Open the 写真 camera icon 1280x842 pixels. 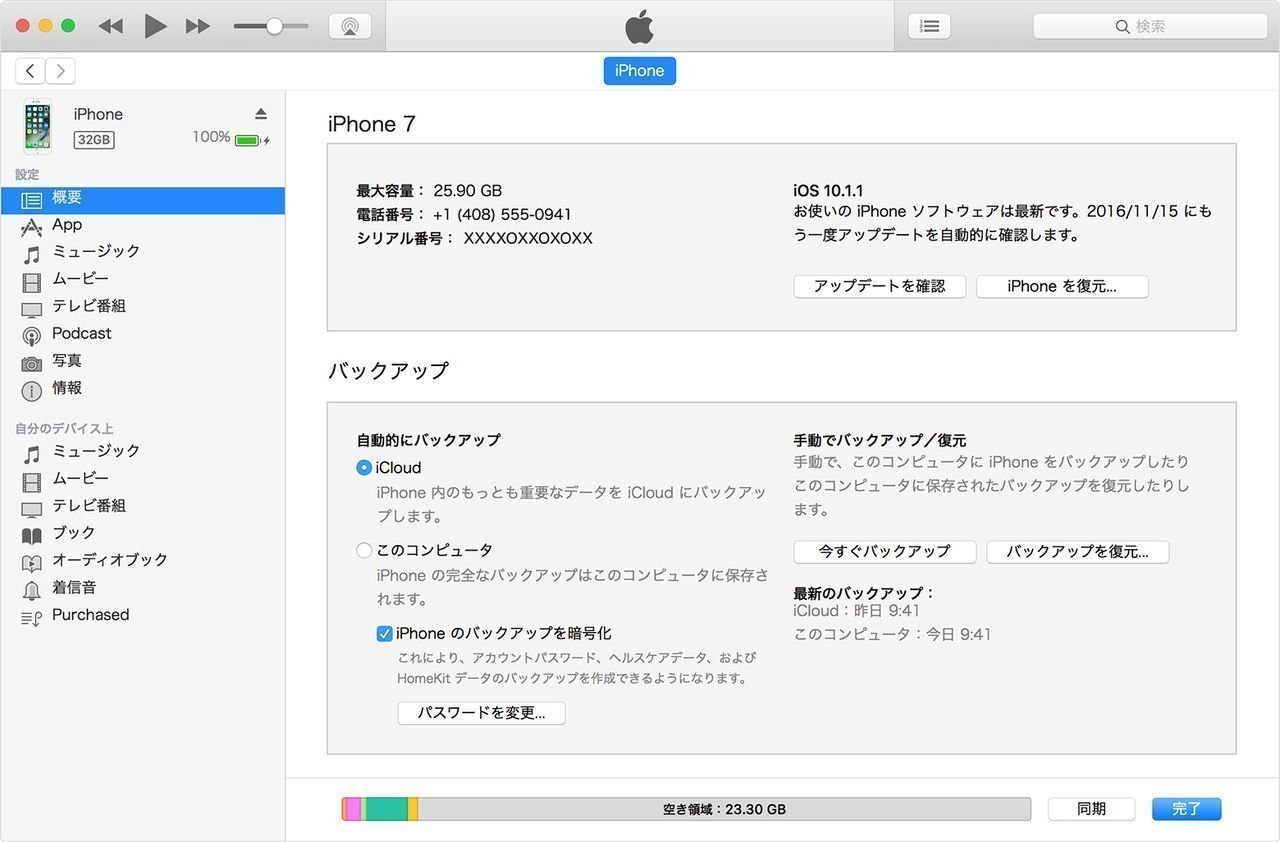tap(32, 363)
